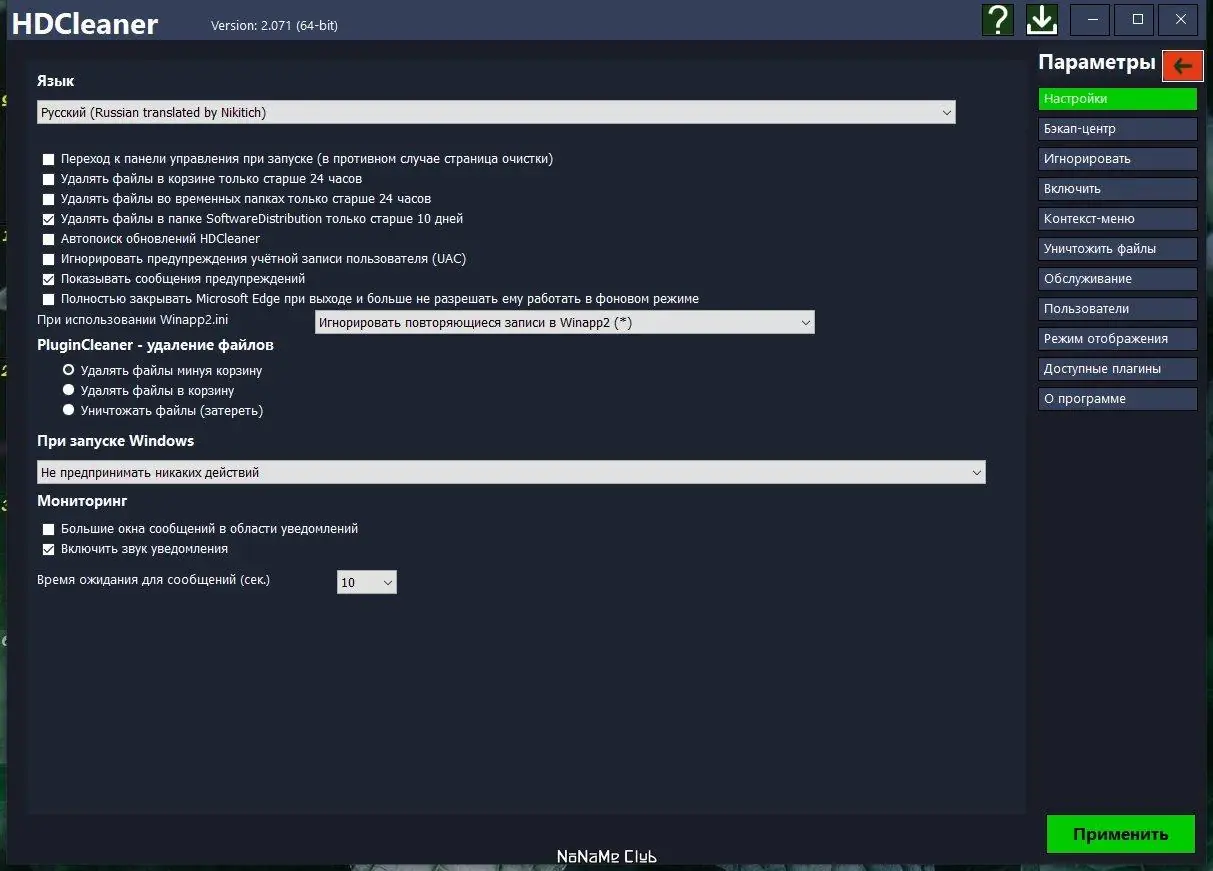Click the При использовании Winapp2.ini label
Image resolution: width=1213 pixels, height=871 pixels.
coord(133,320)
